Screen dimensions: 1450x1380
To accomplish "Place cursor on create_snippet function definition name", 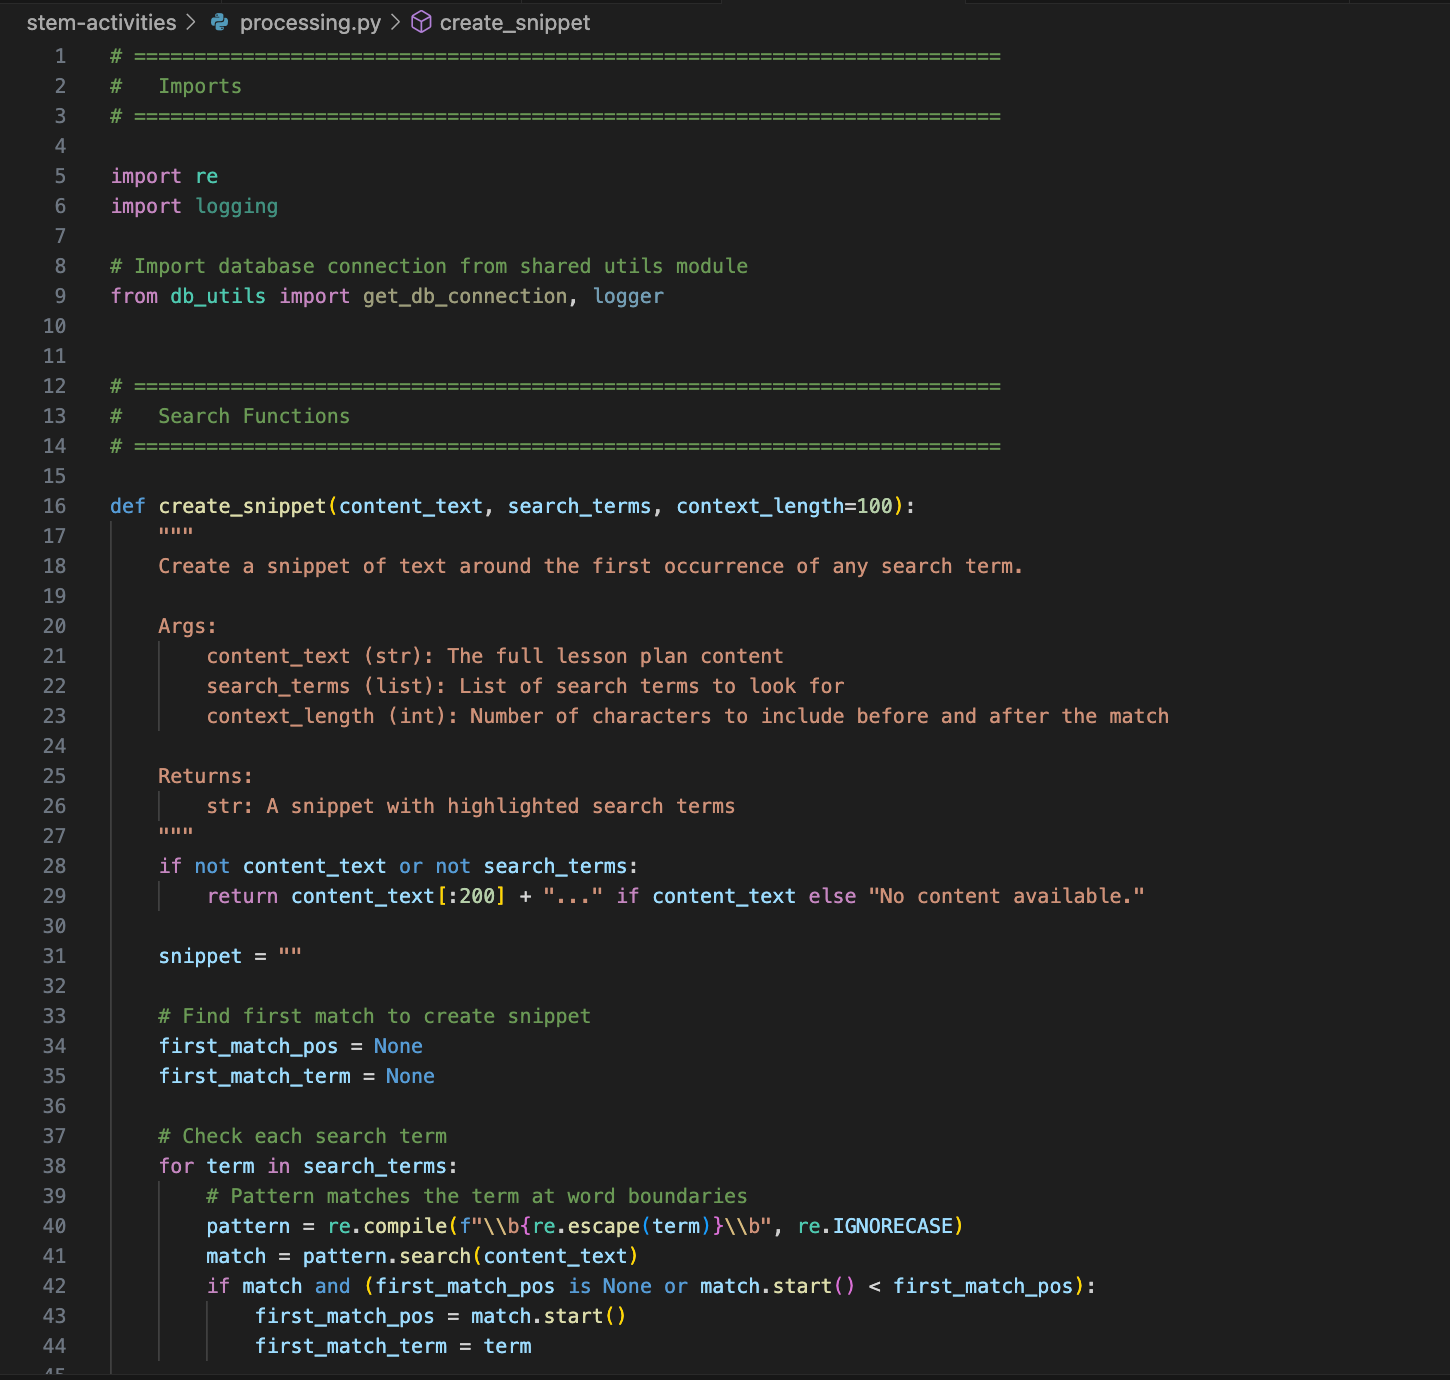I will click(242, 506).
